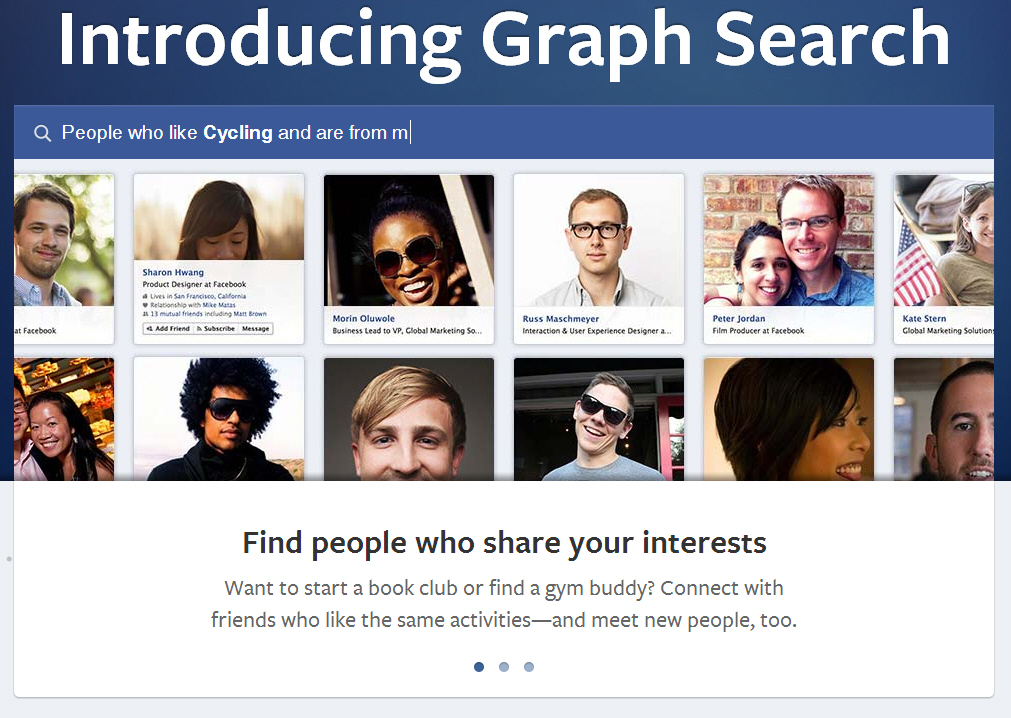Click the Graph Search query field

504,132
